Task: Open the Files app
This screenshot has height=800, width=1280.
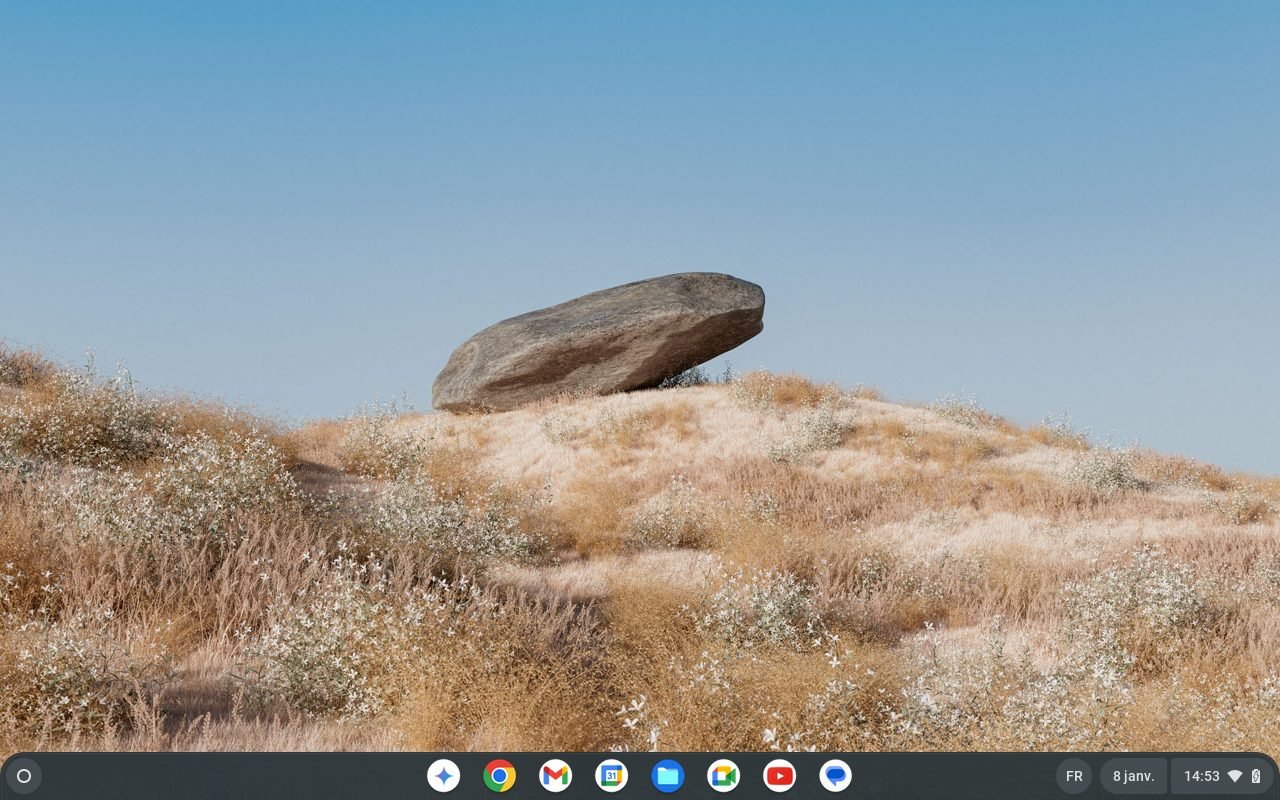Action: [x=668, y=776]
